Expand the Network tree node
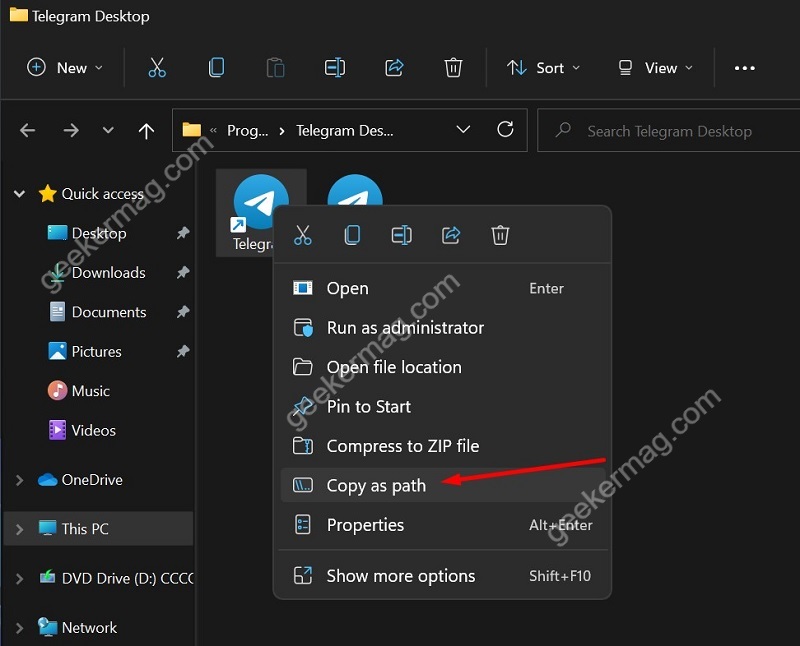Image resolution: width=800 pixels, height=646 pixels. pyautogui.click(x=19, y=628)
